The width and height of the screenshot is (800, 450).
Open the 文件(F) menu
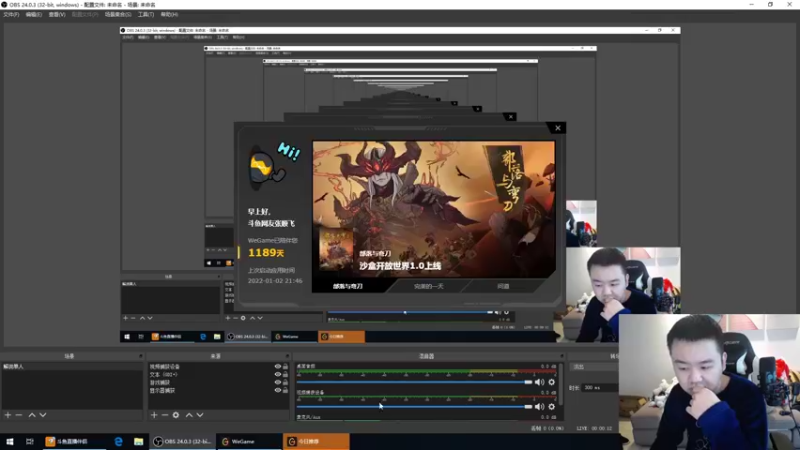coord(11,14)
